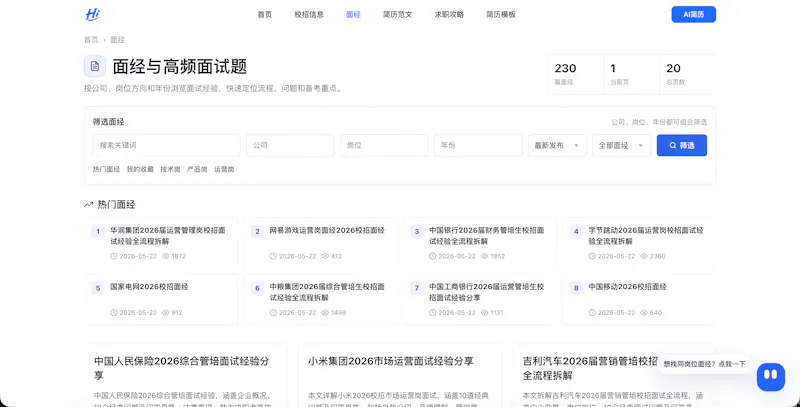The width and height of the screenshot is (800, 407).
Task: Click the 230 篇面经 stat
Action: pyautogui.click(x=576, y=74)
